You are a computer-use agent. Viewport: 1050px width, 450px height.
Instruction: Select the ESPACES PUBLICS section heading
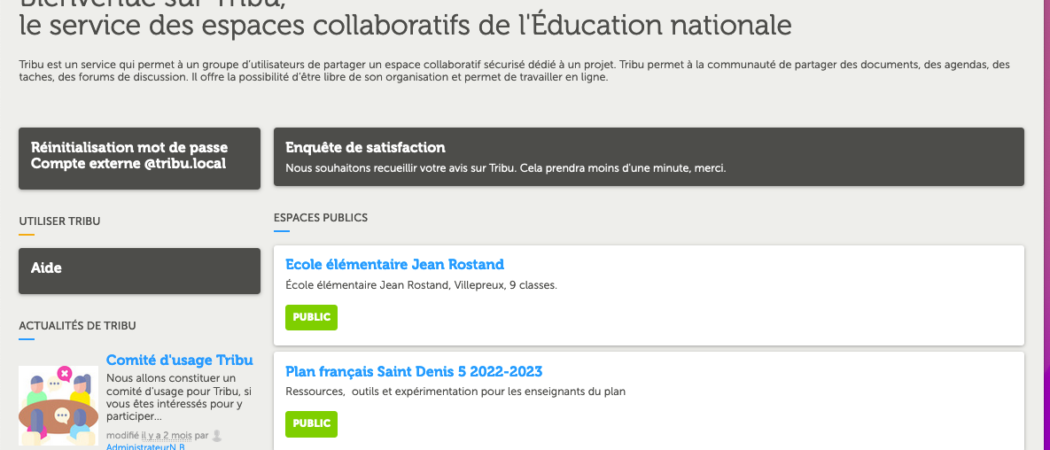(x=320, y=218)
